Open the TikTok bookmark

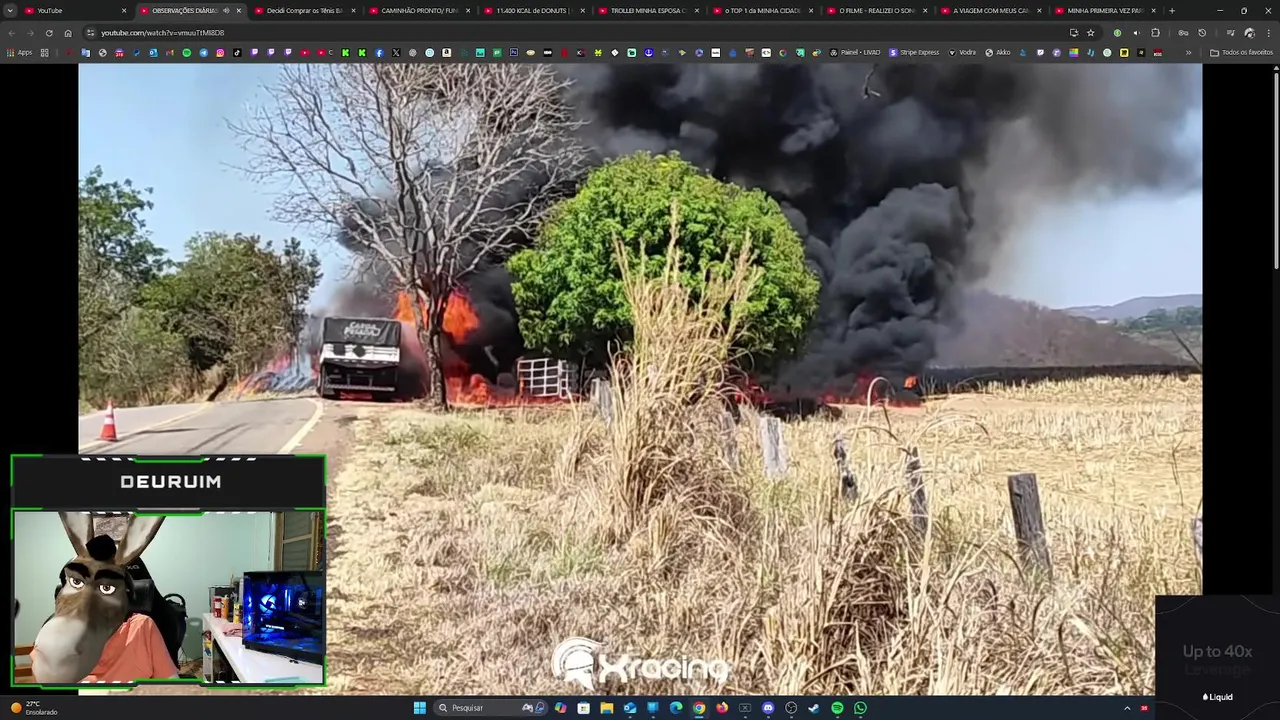pyautogui.click(x=237, y=52)
